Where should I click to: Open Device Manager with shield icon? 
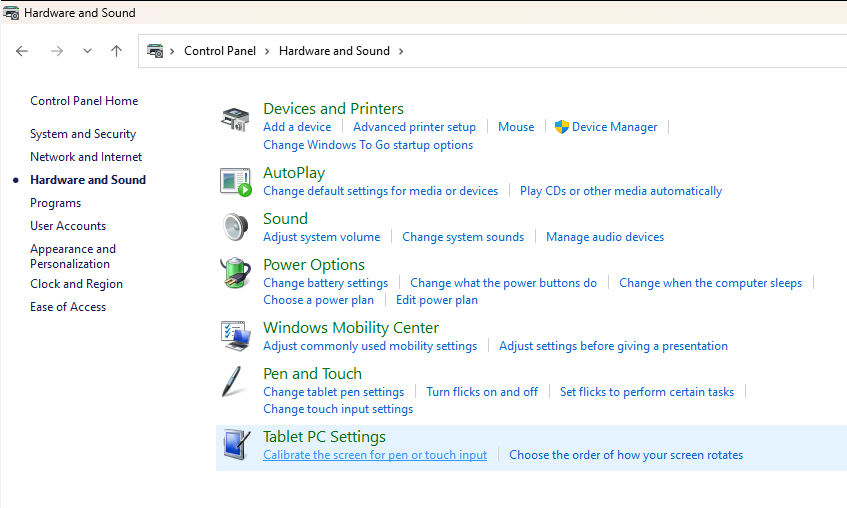pyautogui.click(x=614, y=127)
